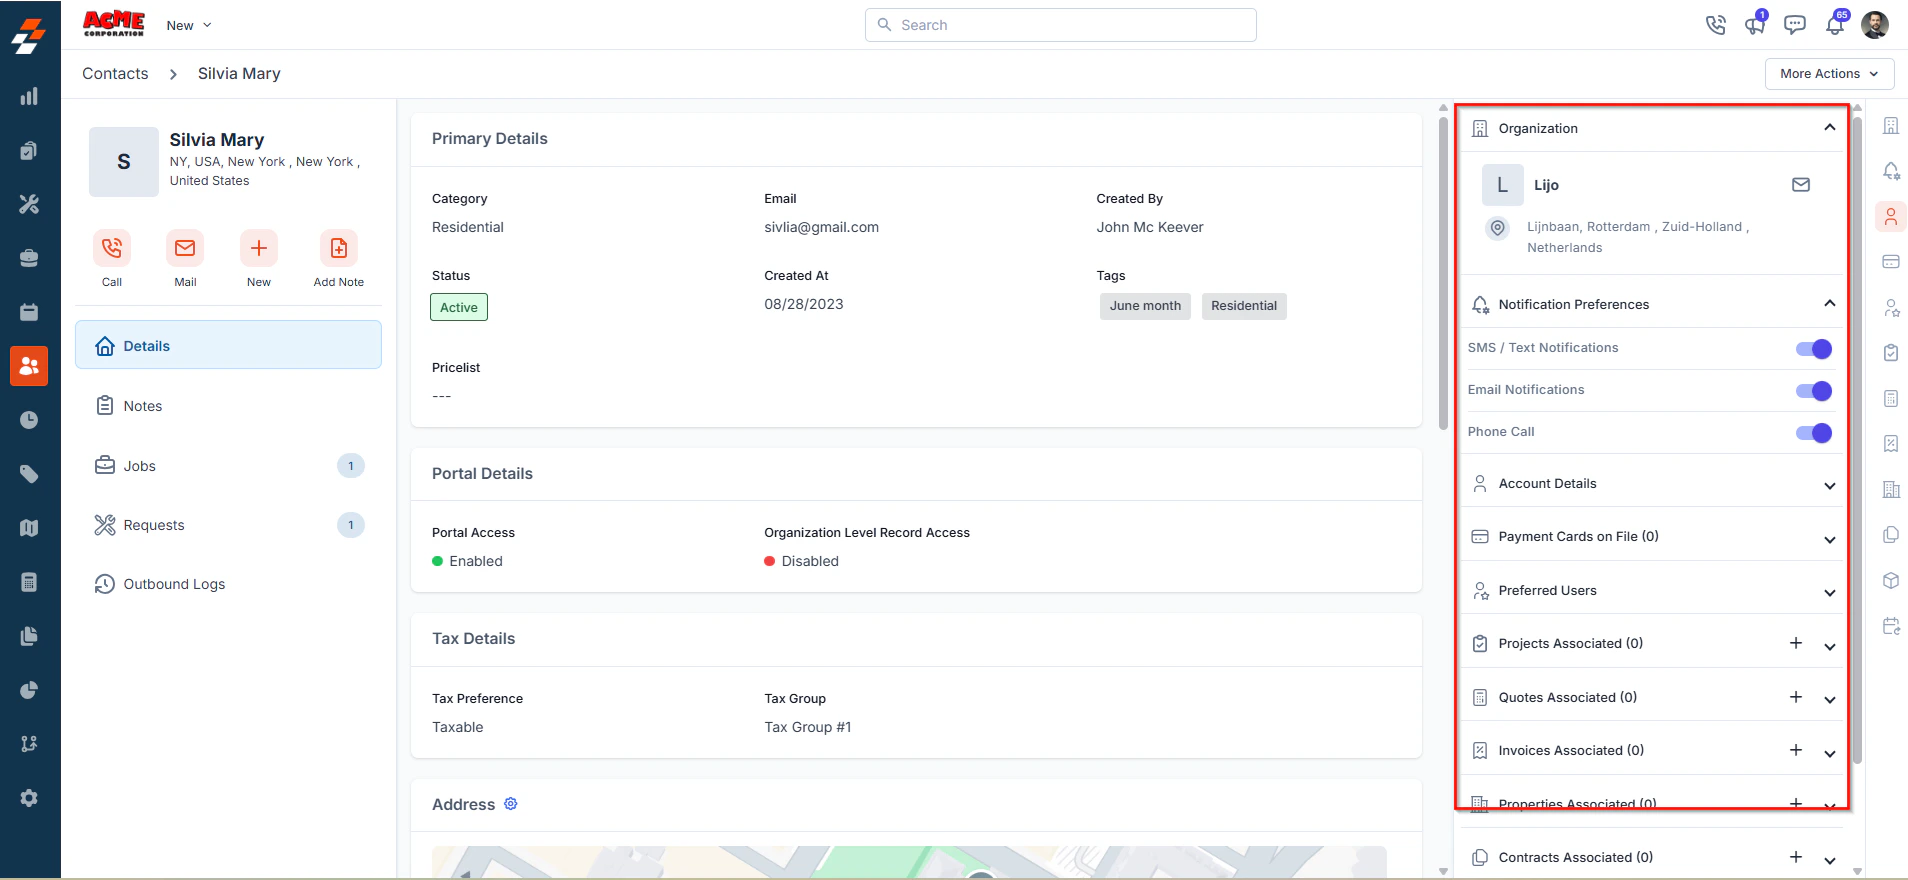Go back to Contacts breadcrumb
1908x880 pixels.
point(115,74)
